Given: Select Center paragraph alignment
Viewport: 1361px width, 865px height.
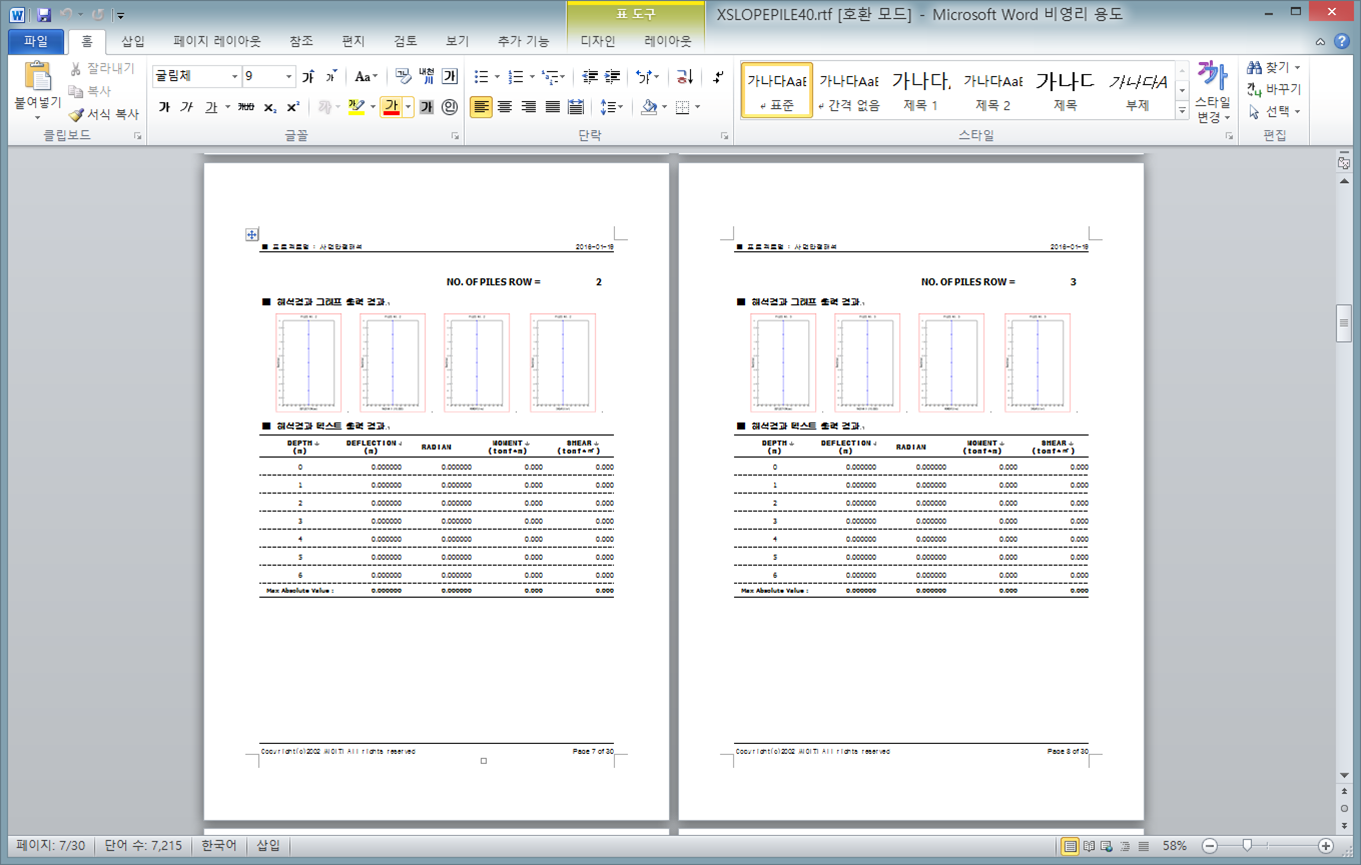Looking at the screenshot, I should 505,107.
